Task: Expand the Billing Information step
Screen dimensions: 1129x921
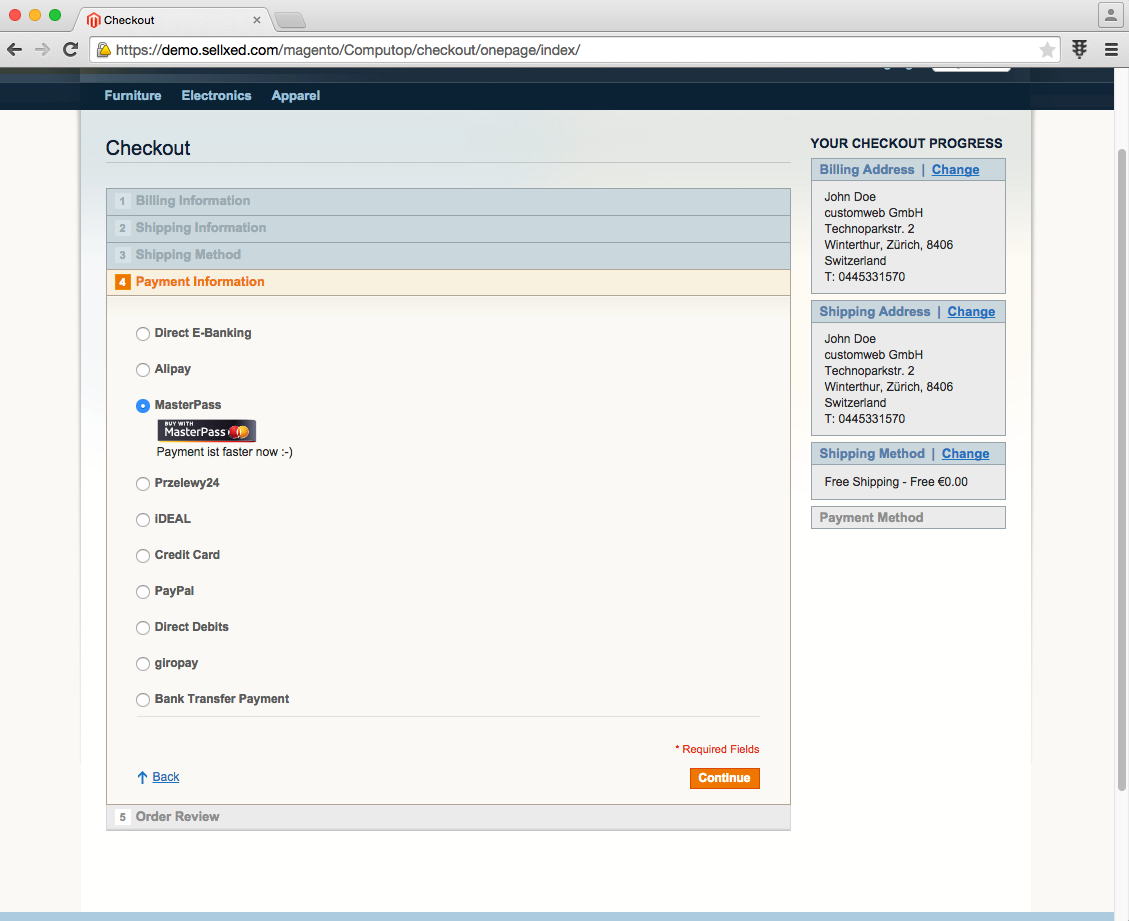Action: click(x=448, y=202)
